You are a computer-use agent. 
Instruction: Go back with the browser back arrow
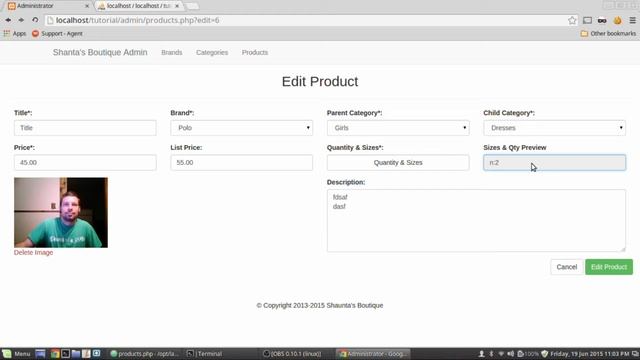pyautogui.click(x=8, y=20)
